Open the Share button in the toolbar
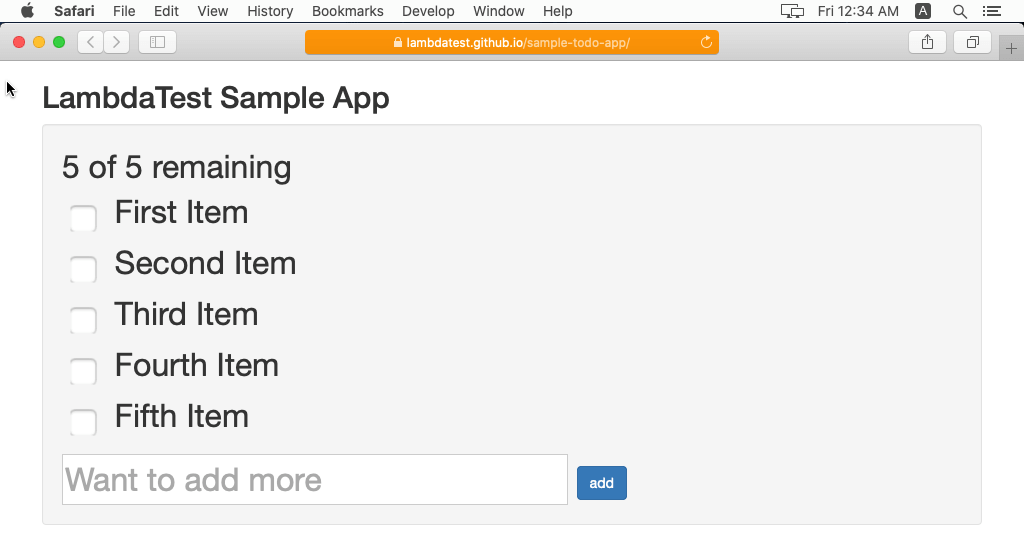Screen dimensions: 1024x540 pyautogui.click(x=927, y=42)
